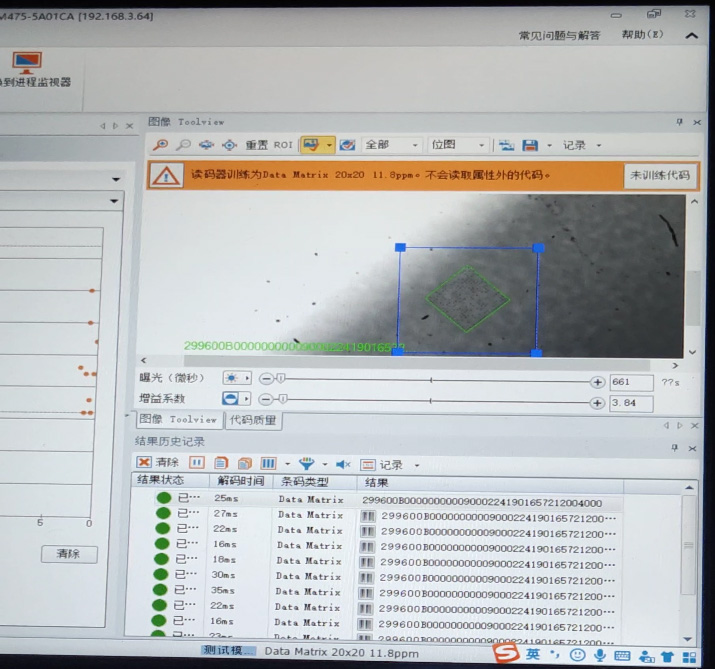715x669 pixels.
Task: Open the 全部 filter dropdown
Action: [391, 145]
